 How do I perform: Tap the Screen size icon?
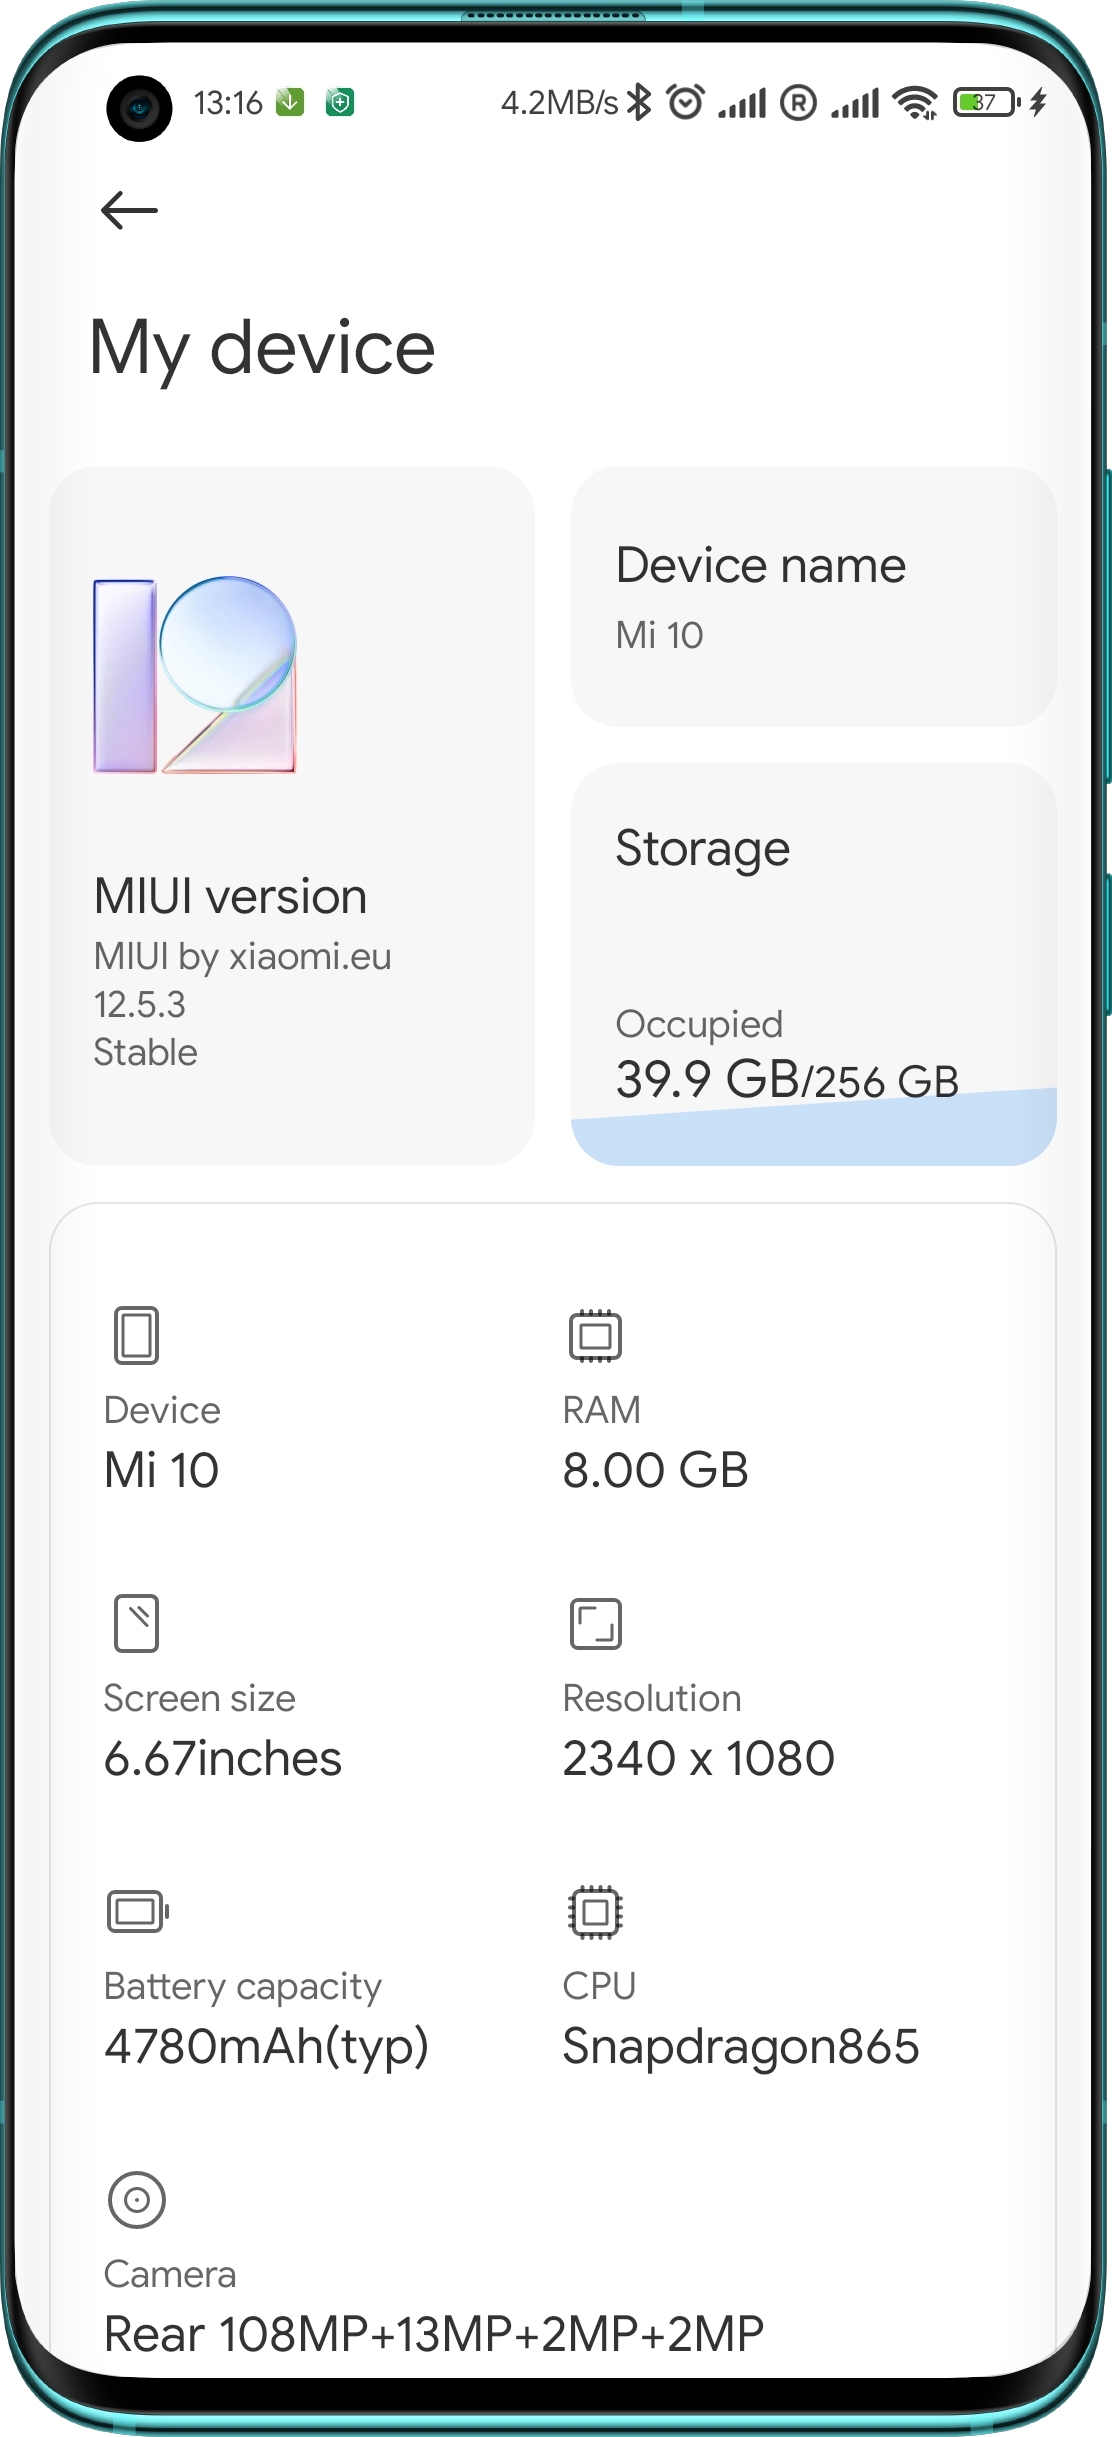click(136, 1623)
